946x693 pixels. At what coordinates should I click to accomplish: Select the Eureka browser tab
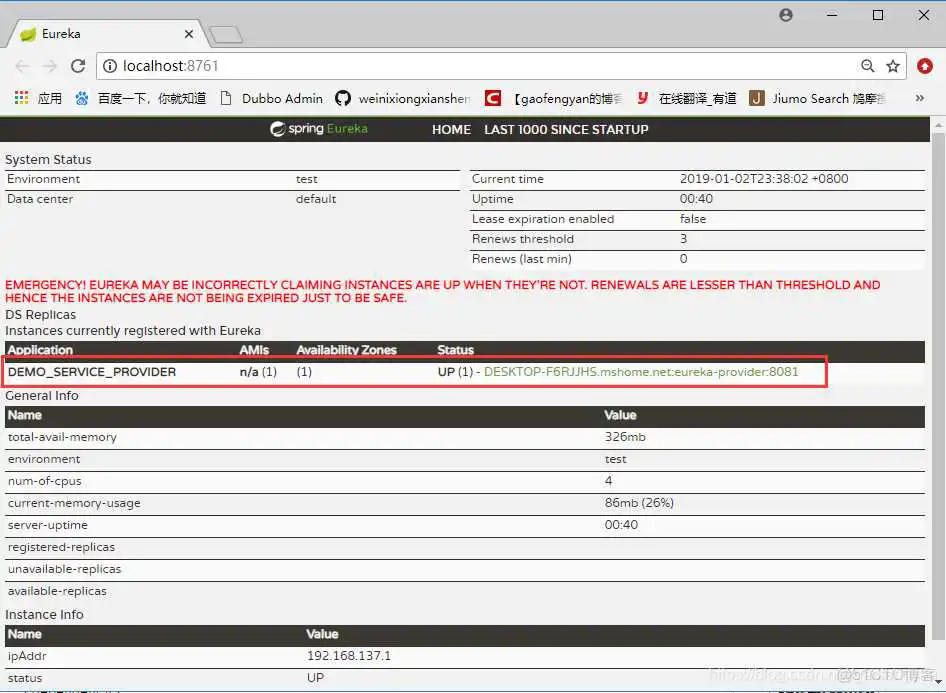(100, 33)
